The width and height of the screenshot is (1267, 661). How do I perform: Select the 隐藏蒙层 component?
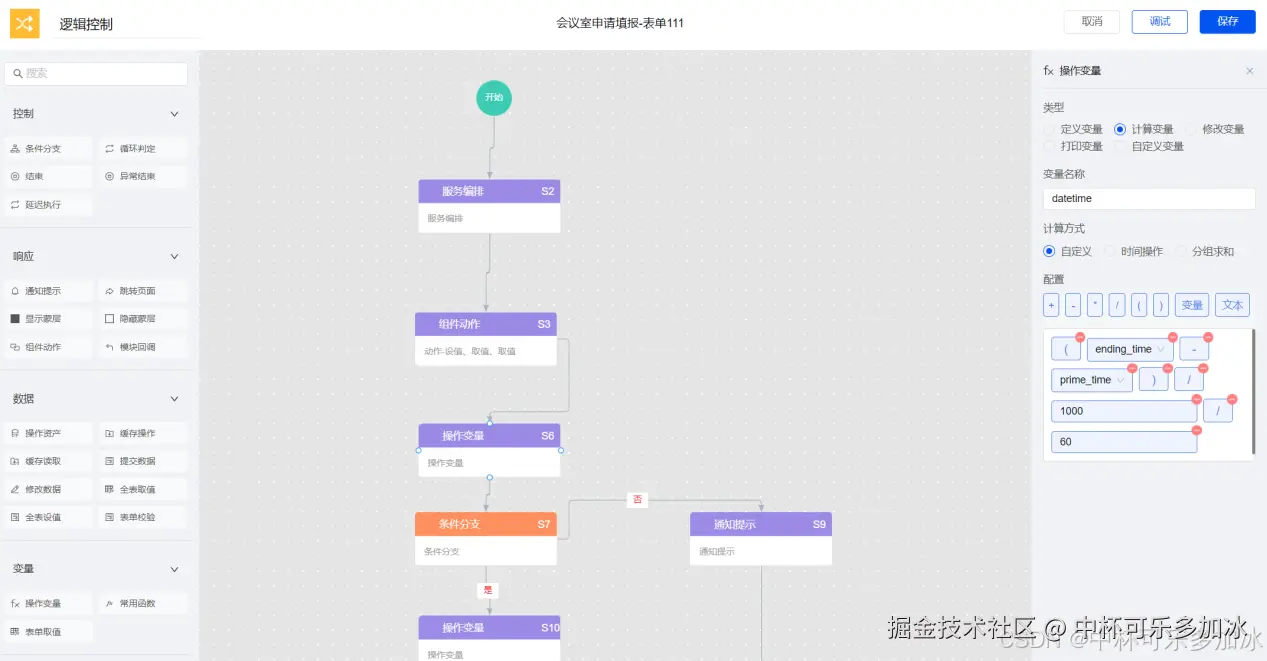coord(143,319)
